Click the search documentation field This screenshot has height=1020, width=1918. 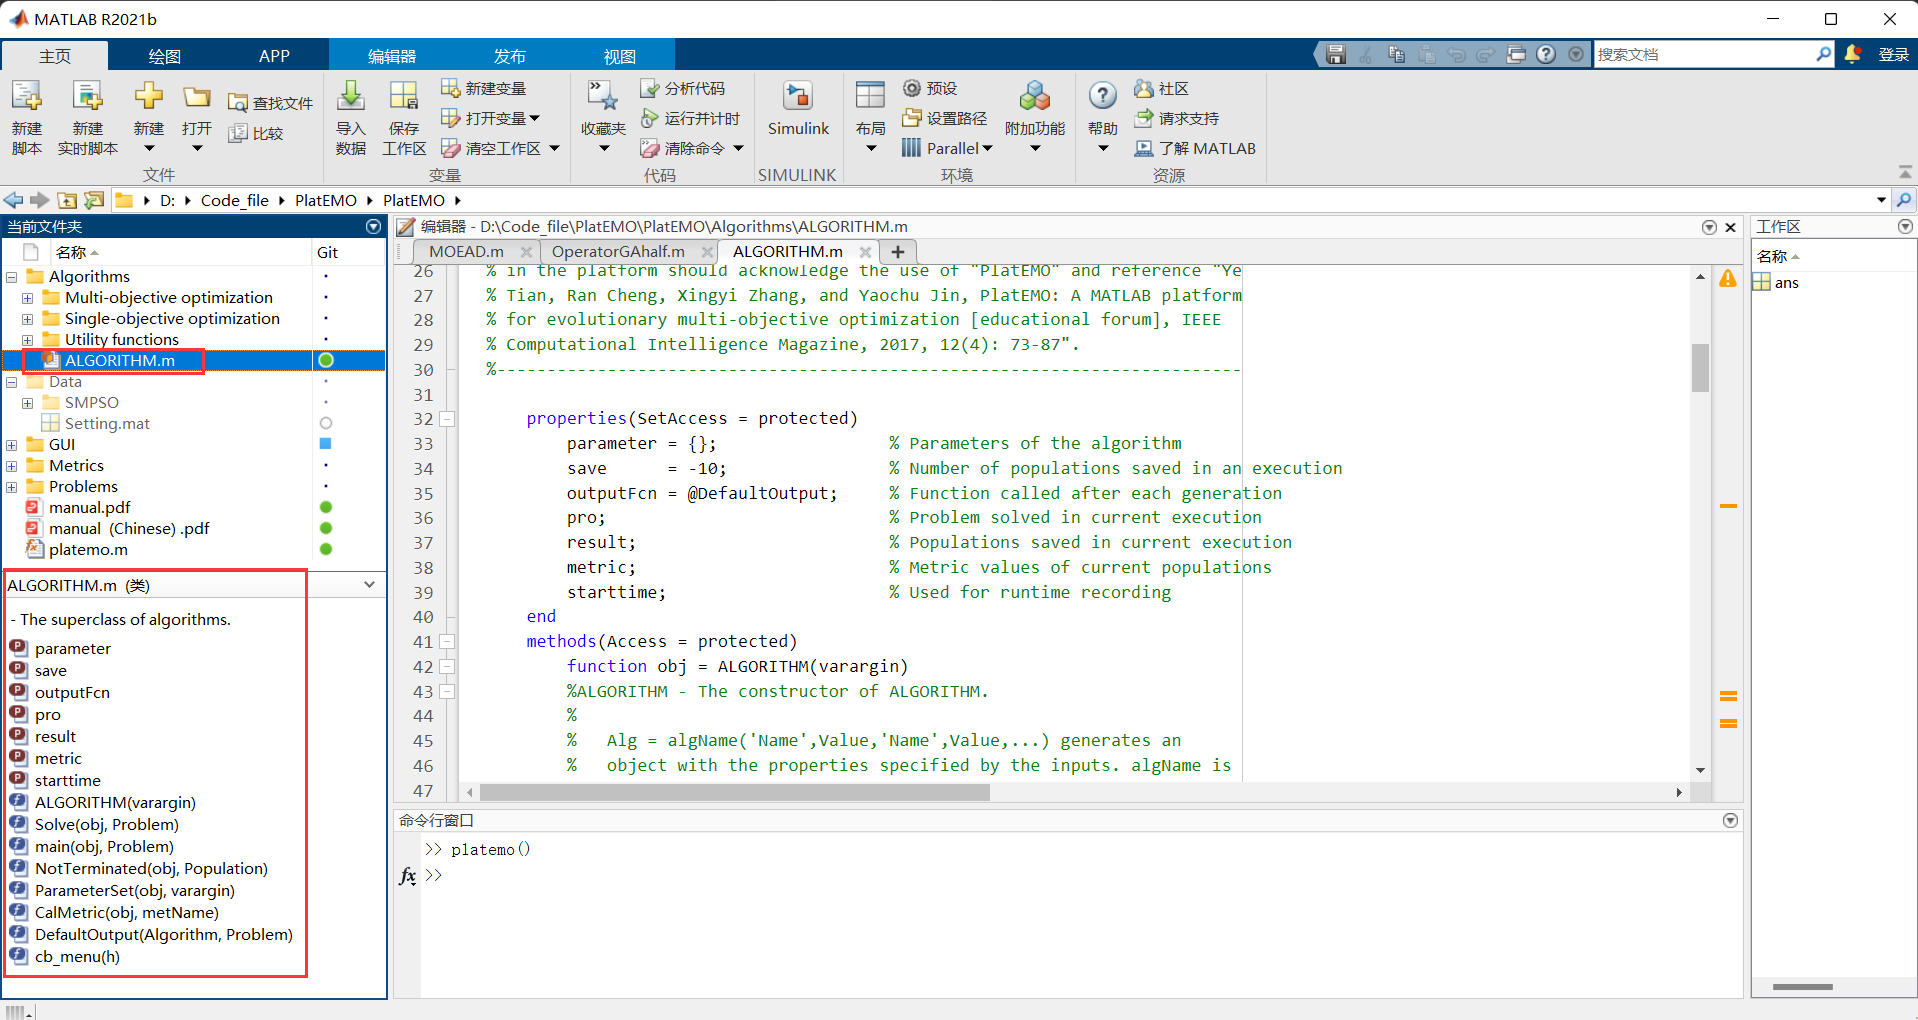pyautogui.click(x=1704, y=54)
